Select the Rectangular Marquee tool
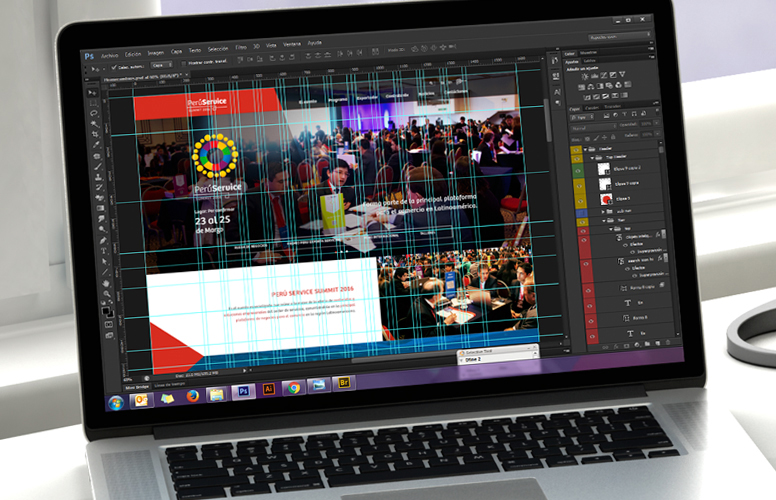Image resolution: width=776 pixels, height=500 pixels. (x=93, y=103)
